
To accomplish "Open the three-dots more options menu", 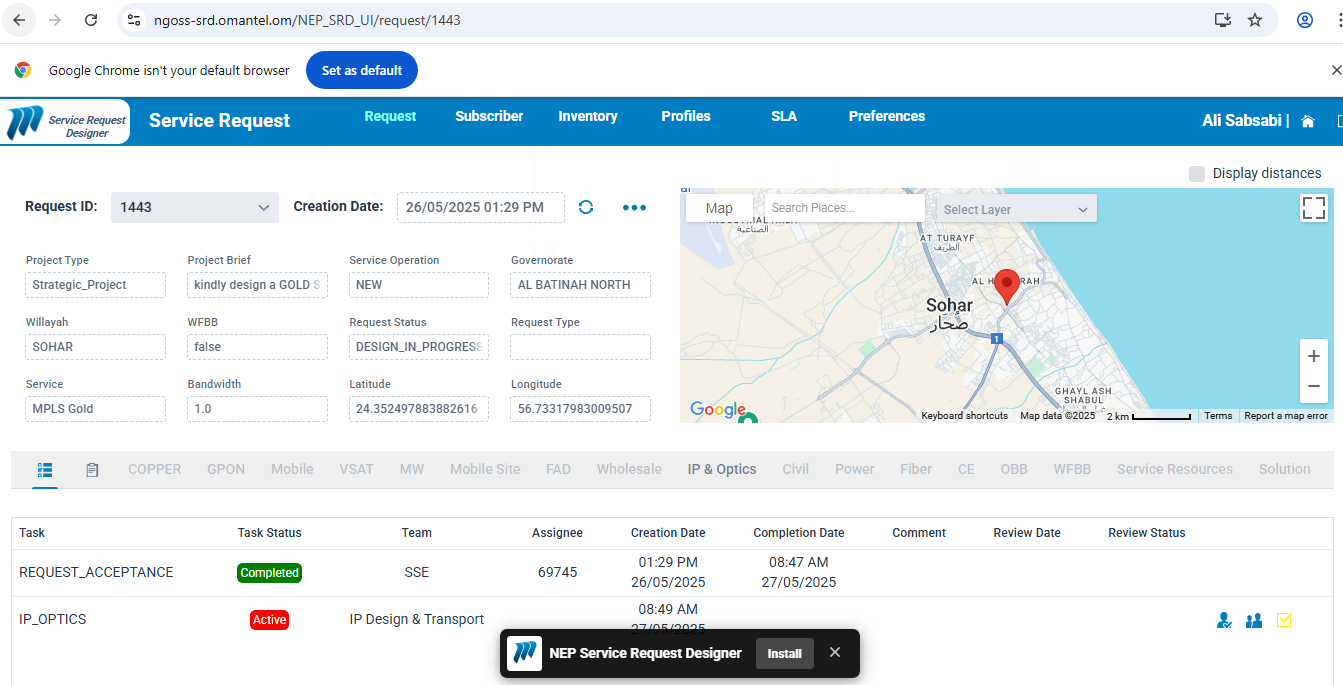I will coord(634,207).
